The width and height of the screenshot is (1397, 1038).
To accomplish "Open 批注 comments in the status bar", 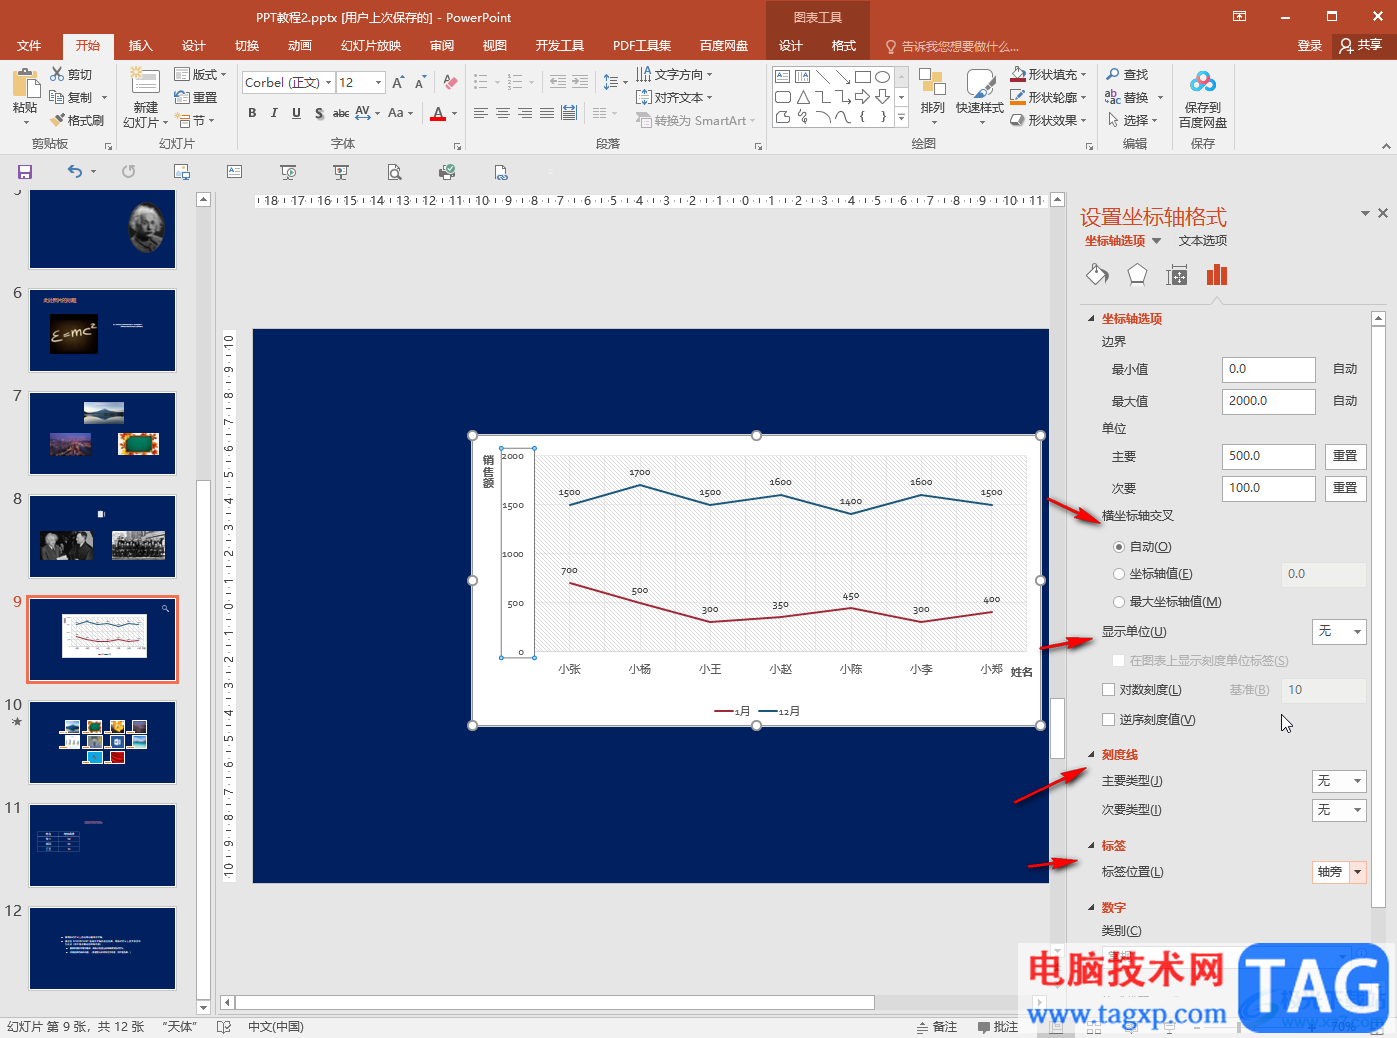I will (998, 1027).
